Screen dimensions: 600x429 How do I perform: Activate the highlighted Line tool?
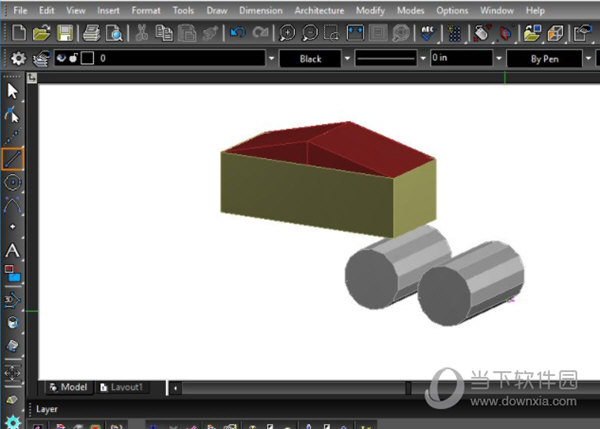click(x=13, y=158)
